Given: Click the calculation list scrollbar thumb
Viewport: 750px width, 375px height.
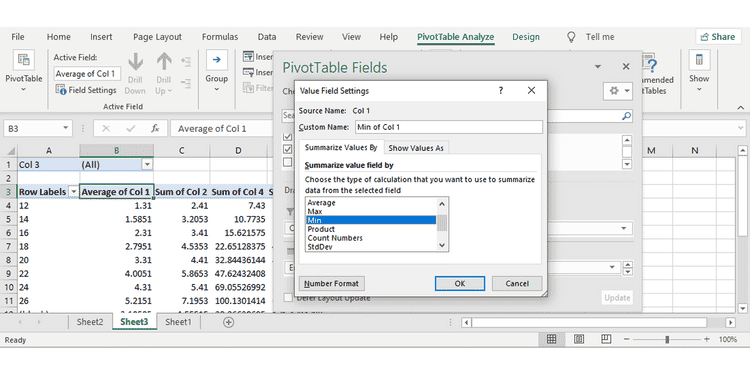Looking at the screenshot, I should click(442, 222).
